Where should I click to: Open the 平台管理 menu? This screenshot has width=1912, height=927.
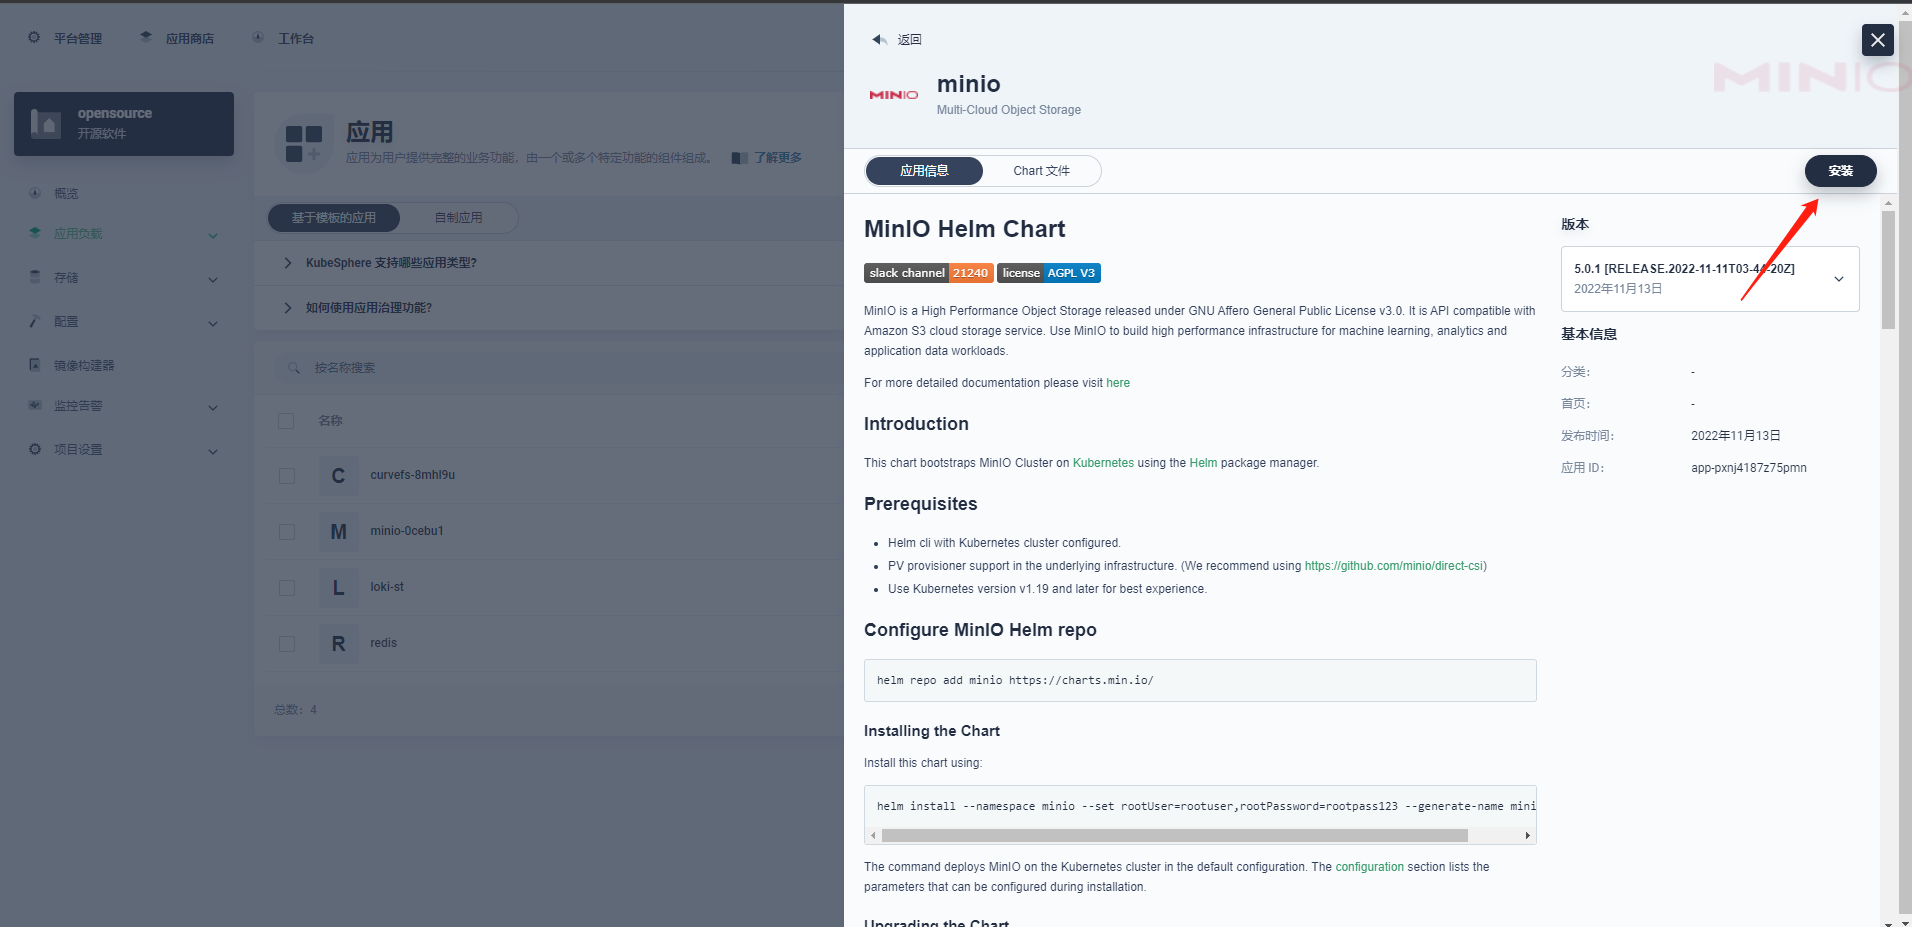(x=78, y=39)
